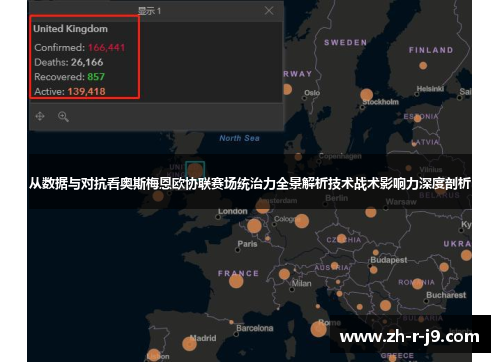Viewport: 500px width, 362px height.
Task: Click the London city label
Action: (x=233, y=211)
